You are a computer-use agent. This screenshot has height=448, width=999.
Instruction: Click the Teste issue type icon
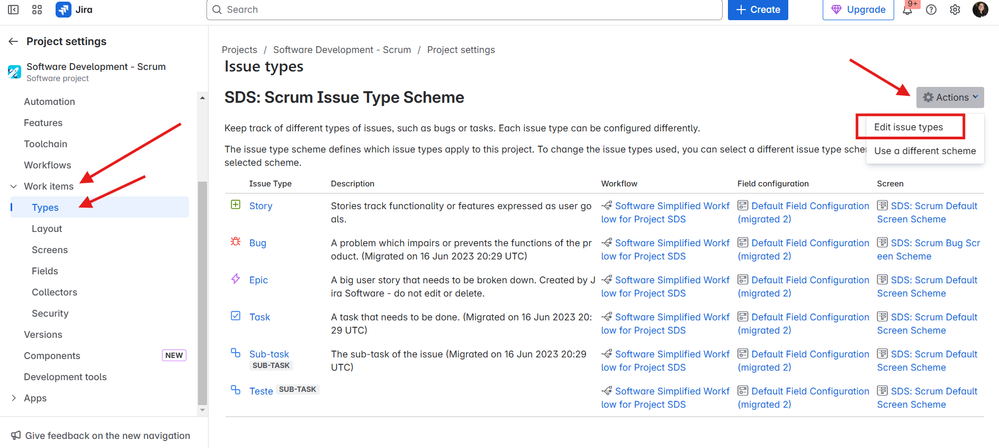(236, 390)
